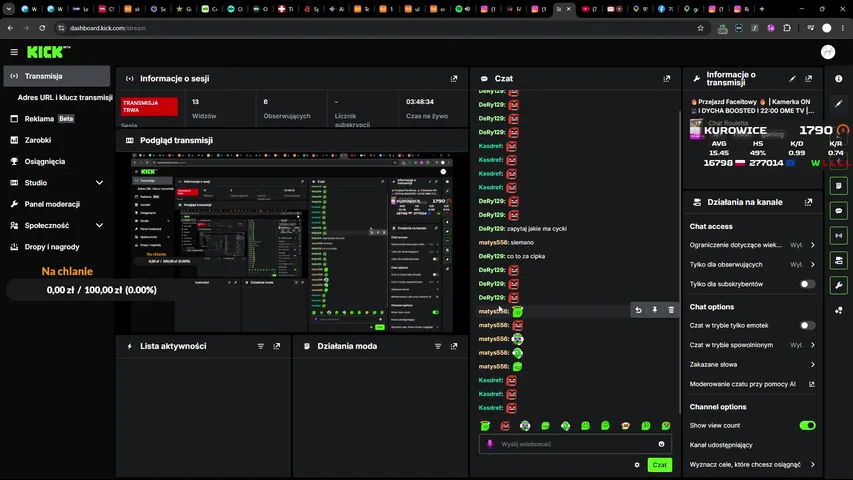Click TRANSMISJA TRWA status badge
Viewport: 853px width, 480px height.
coord(150,106)
